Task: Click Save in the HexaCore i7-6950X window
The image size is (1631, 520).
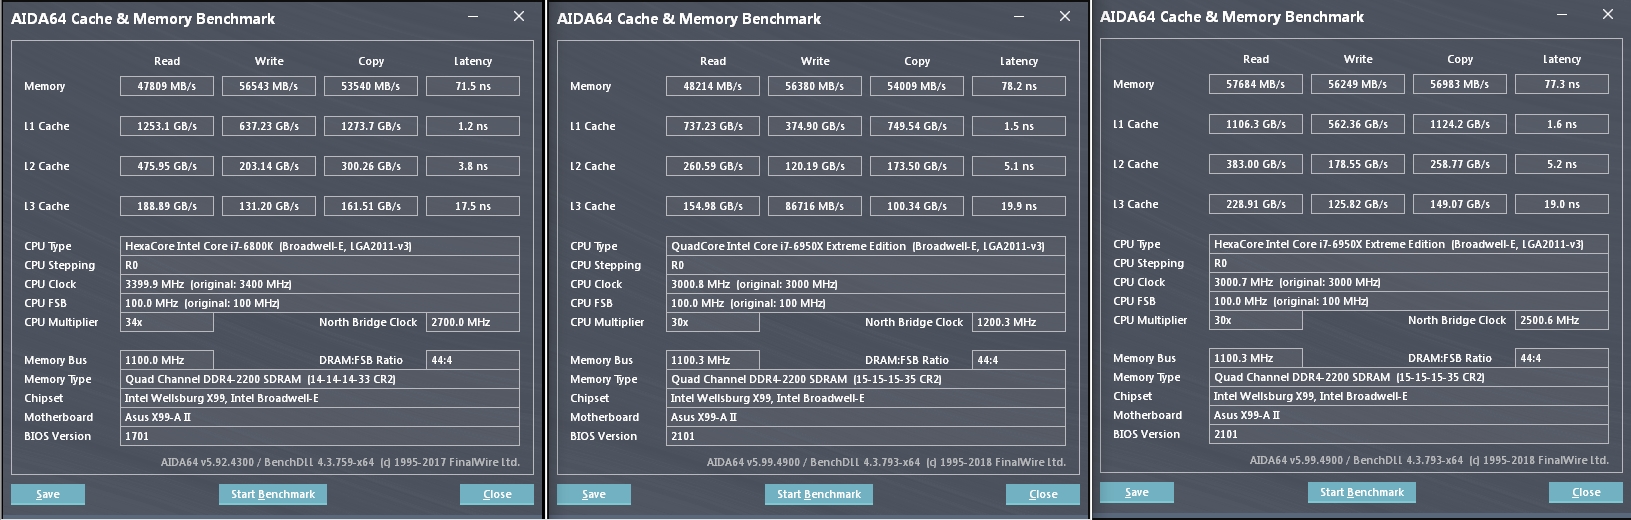Action: (x=1137, y=492)
